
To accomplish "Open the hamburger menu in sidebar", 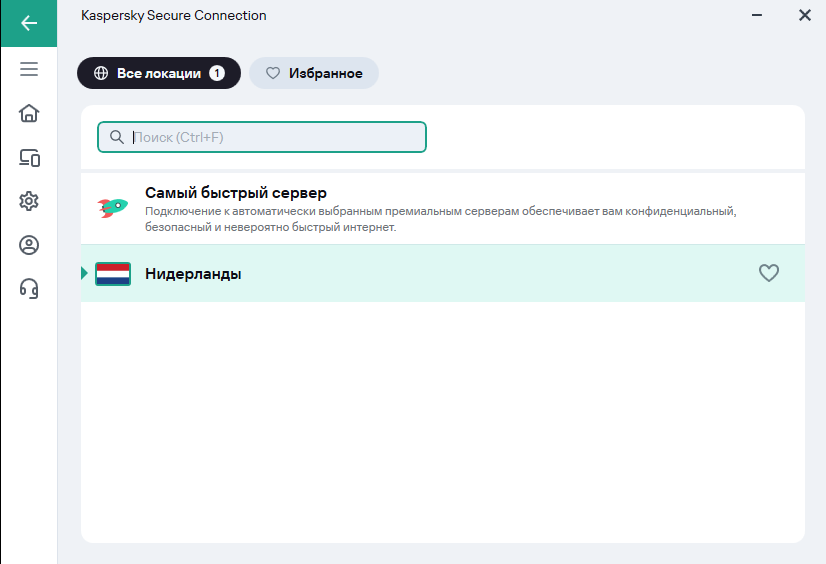I will point(29,69).
